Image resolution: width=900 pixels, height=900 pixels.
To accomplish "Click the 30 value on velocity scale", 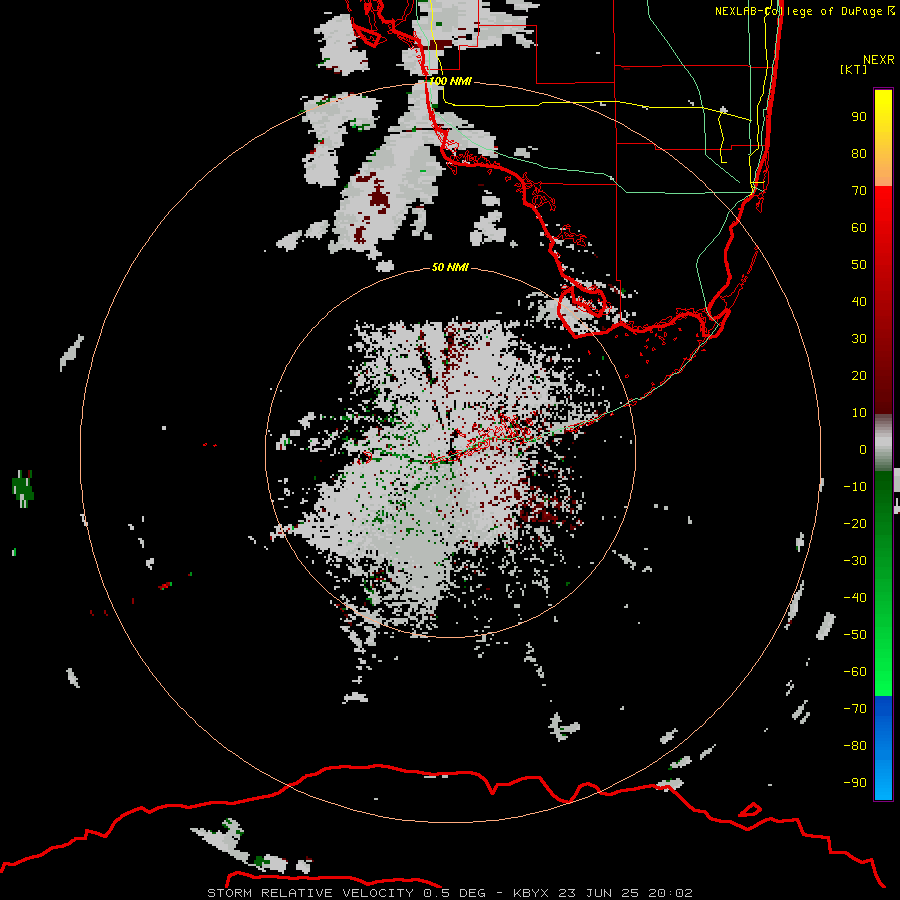I will [859, 339].
